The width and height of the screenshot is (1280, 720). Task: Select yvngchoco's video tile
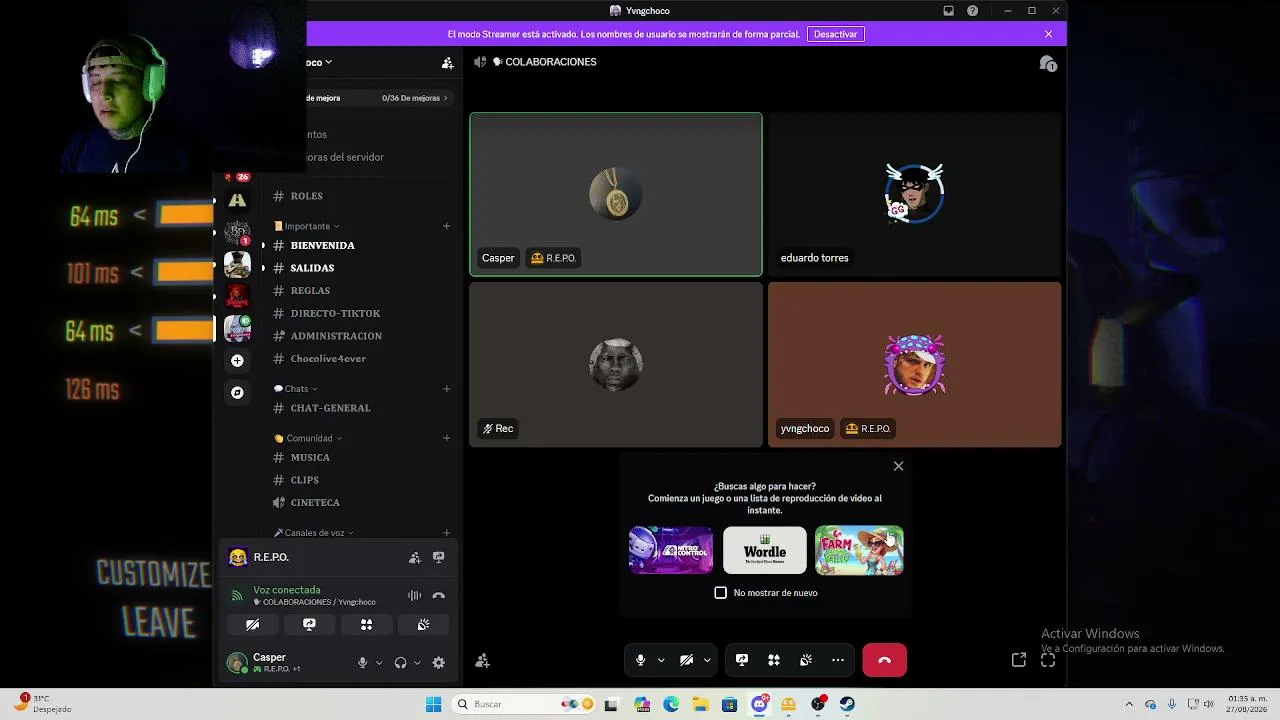(914, 364)
